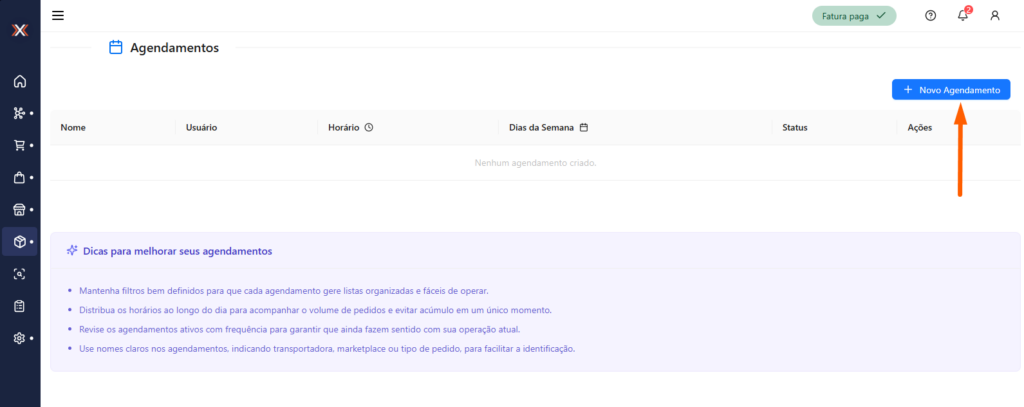1024x407 pixels.
Task: Go to Home via sidebar house icon
Action: (19, 81)
